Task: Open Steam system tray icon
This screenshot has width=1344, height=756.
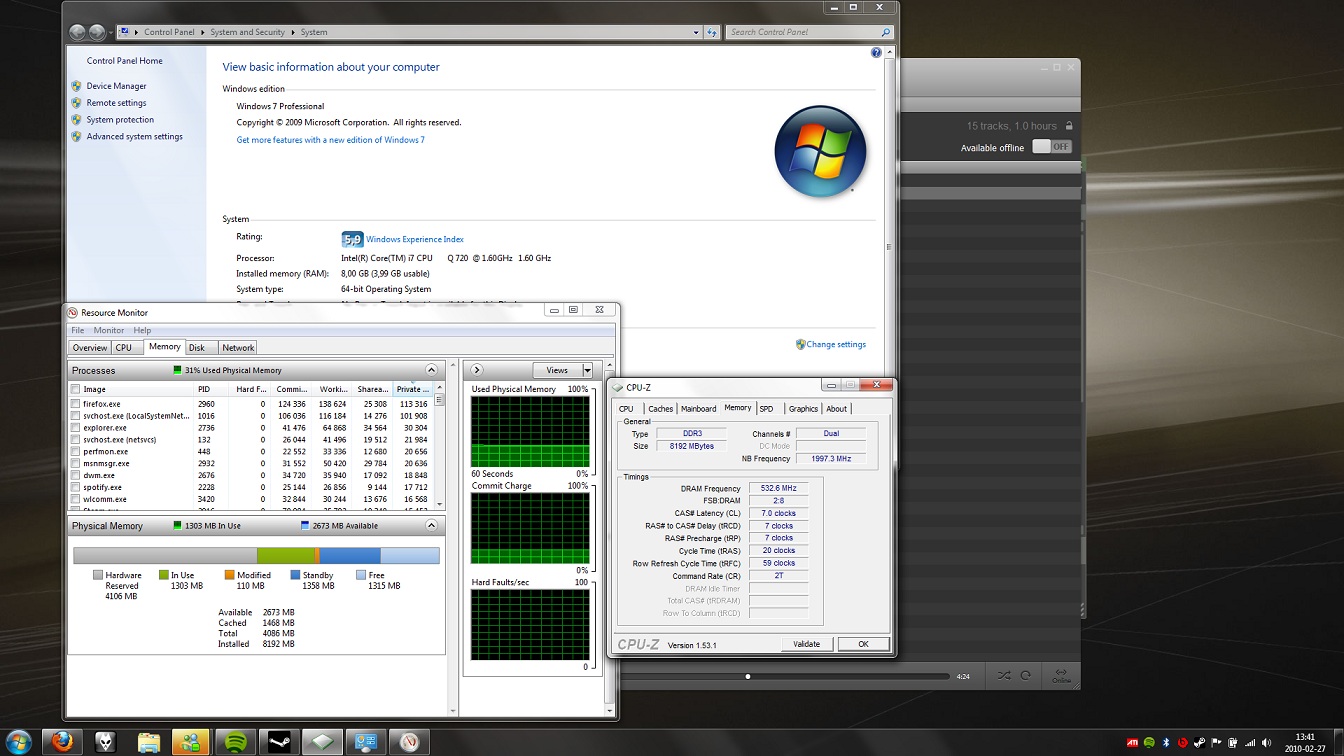Action: 1199,743
